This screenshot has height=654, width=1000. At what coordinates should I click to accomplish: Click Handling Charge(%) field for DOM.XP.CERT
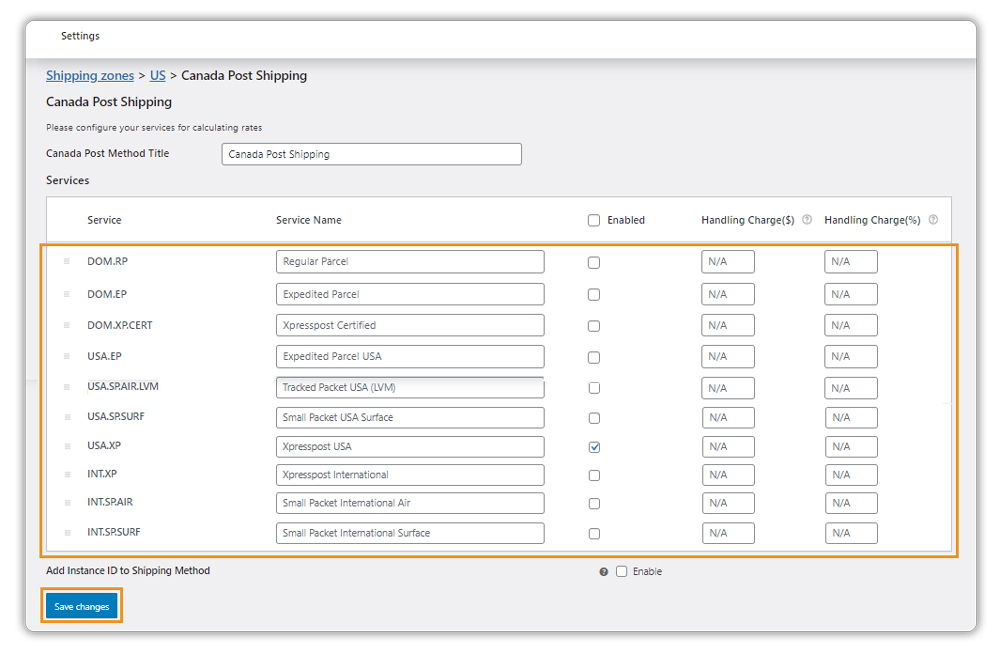pyautogui.click(x=851, y=325)
